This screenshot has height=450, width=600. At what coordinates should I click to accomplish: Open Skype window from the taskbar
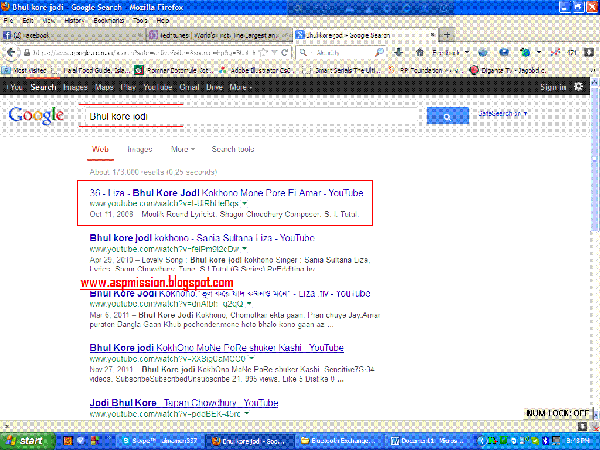(159, 441)
